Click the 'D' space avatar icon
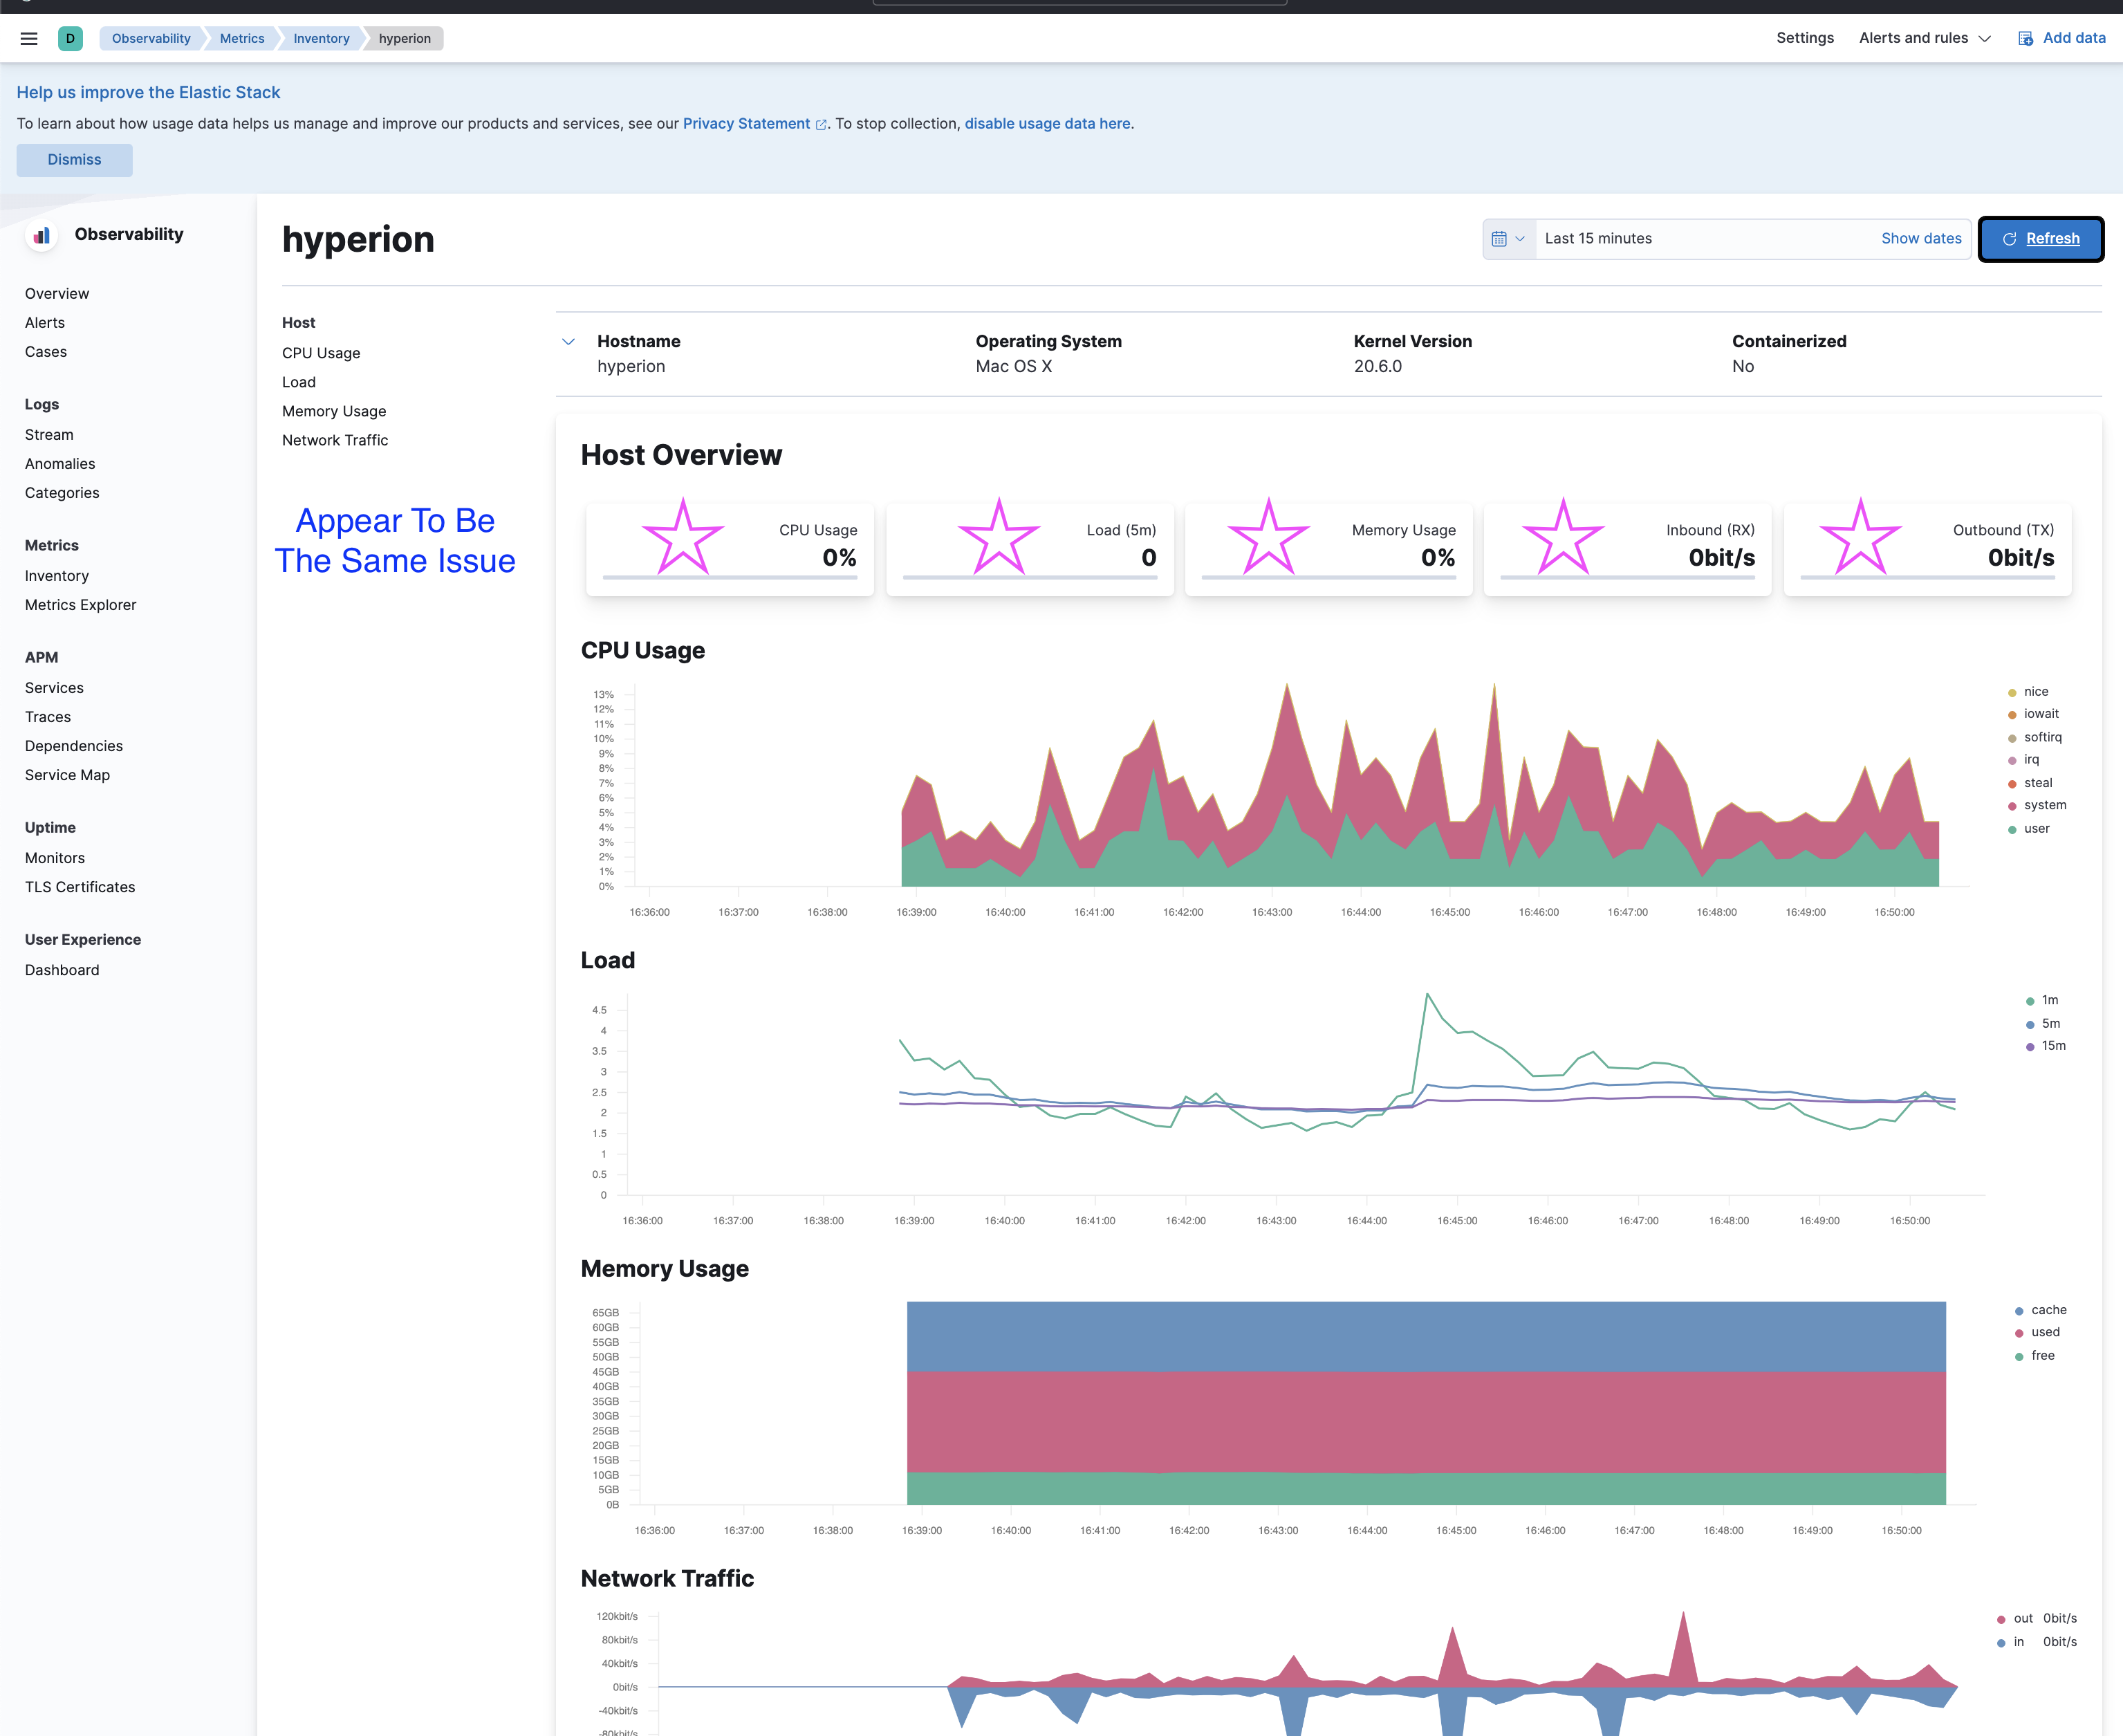Viewport: 2123px width, 1736px height. [x=70, y=38]
